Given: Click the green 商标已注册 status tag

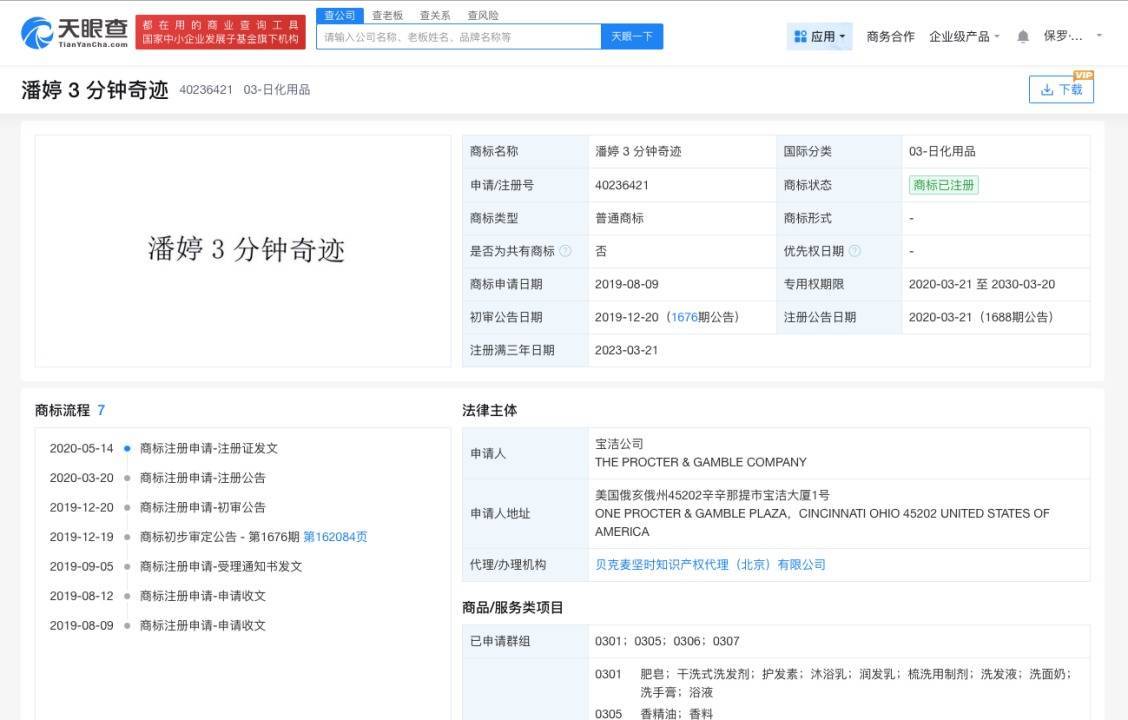Looking at the screenshot, I should 943,184.
